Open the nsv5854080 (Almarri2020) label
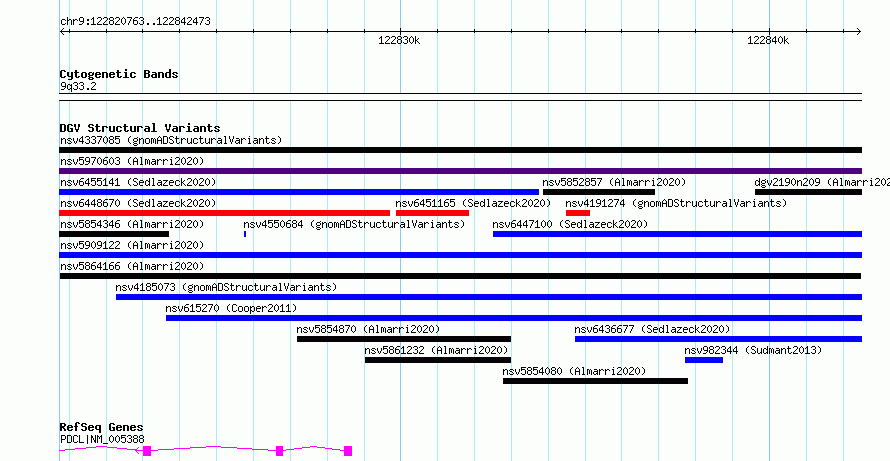Viewport: 890px width, 461px height. [574, 371]
